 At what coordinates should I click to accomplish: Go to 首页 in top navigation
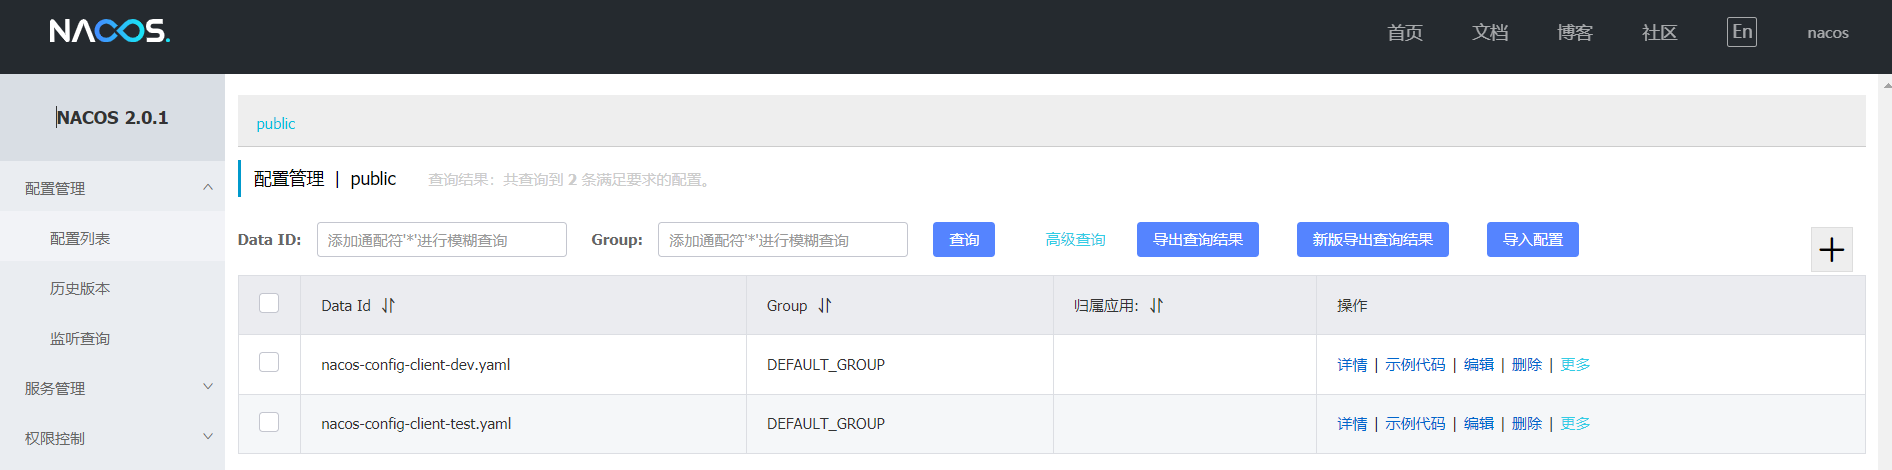pos(1405,33)
